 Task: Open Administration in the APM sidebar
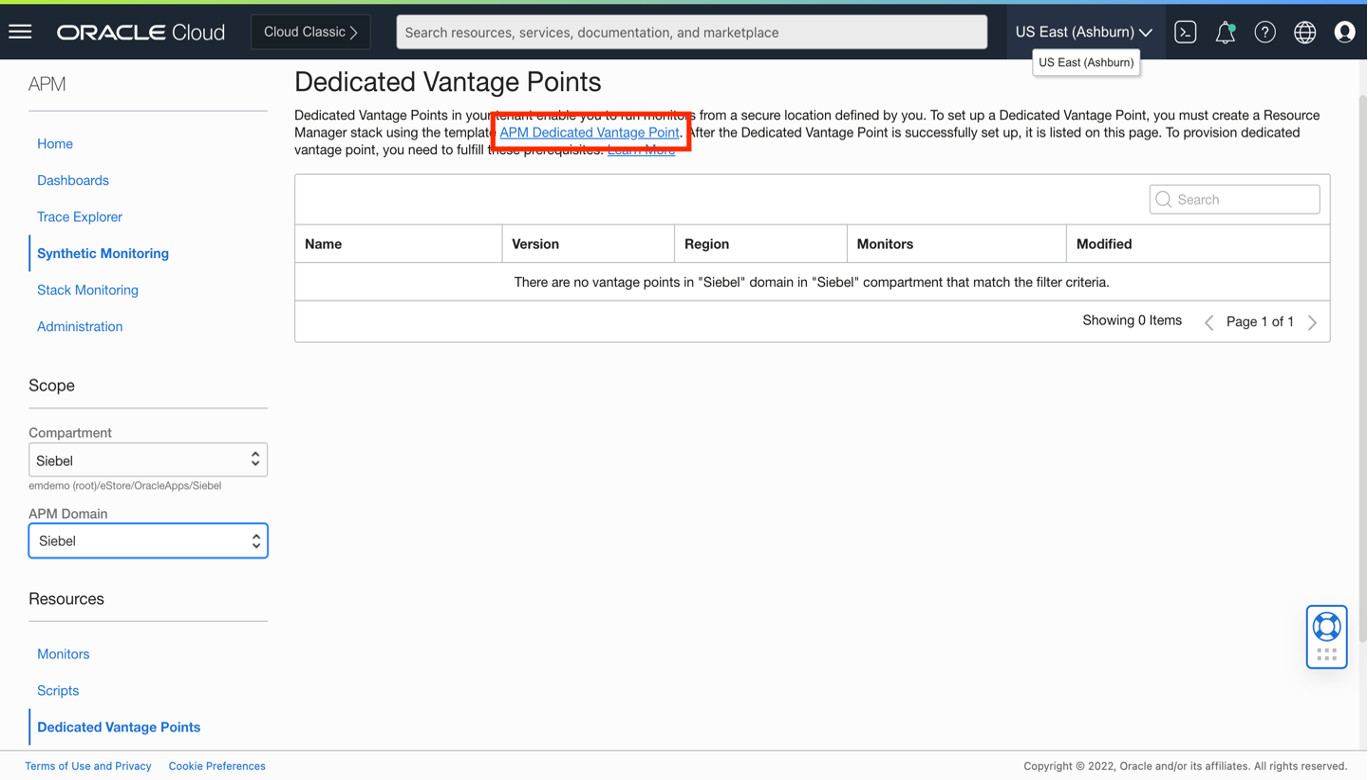[80, 327]
